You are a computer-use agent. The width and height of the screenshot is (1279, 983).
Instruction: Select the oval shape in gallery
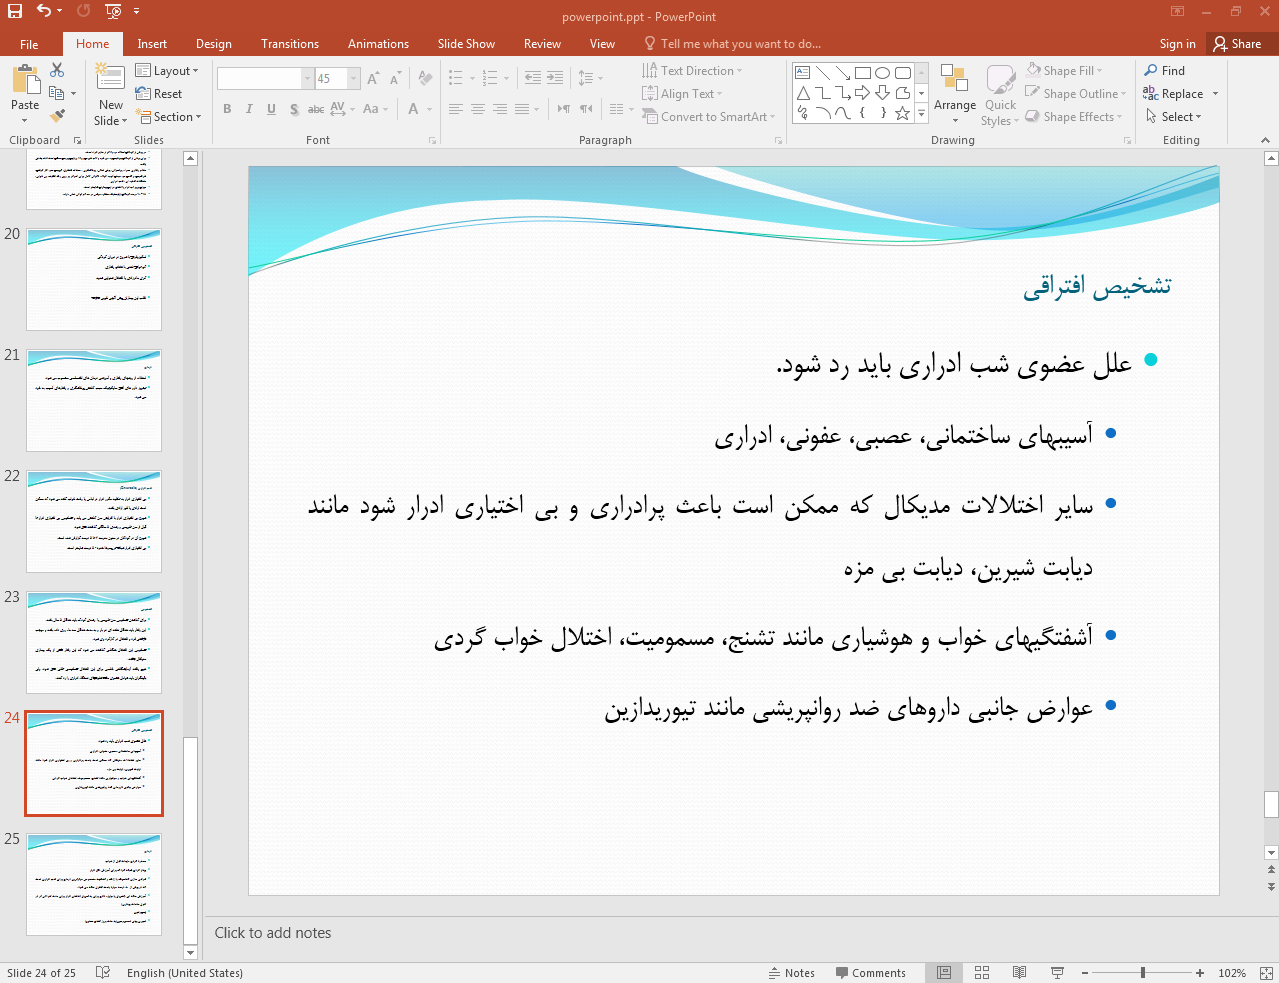click(882, 73)
